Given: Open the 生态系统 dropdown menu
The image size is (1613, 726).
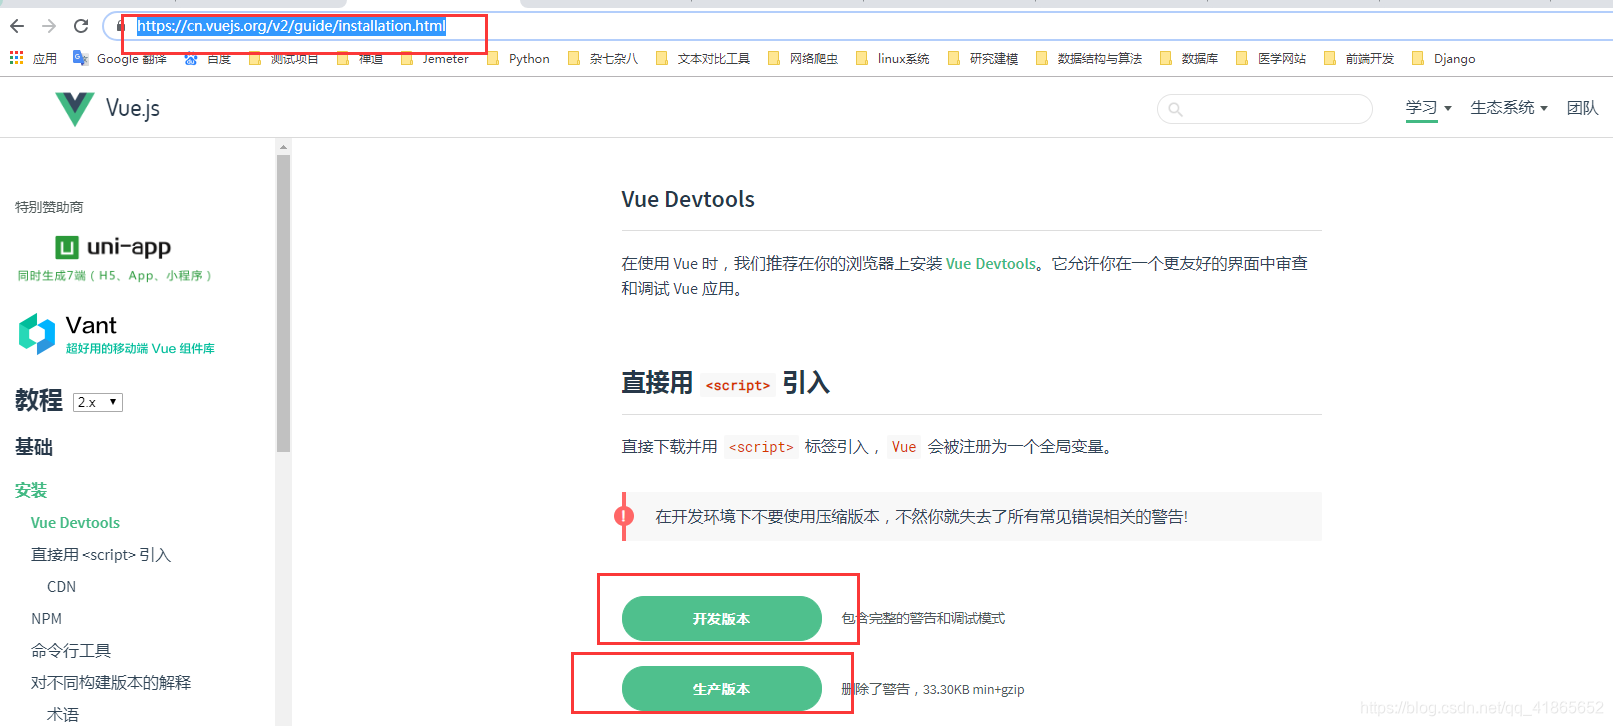Looking at the screenshot, I should (x=1508, y=108).
